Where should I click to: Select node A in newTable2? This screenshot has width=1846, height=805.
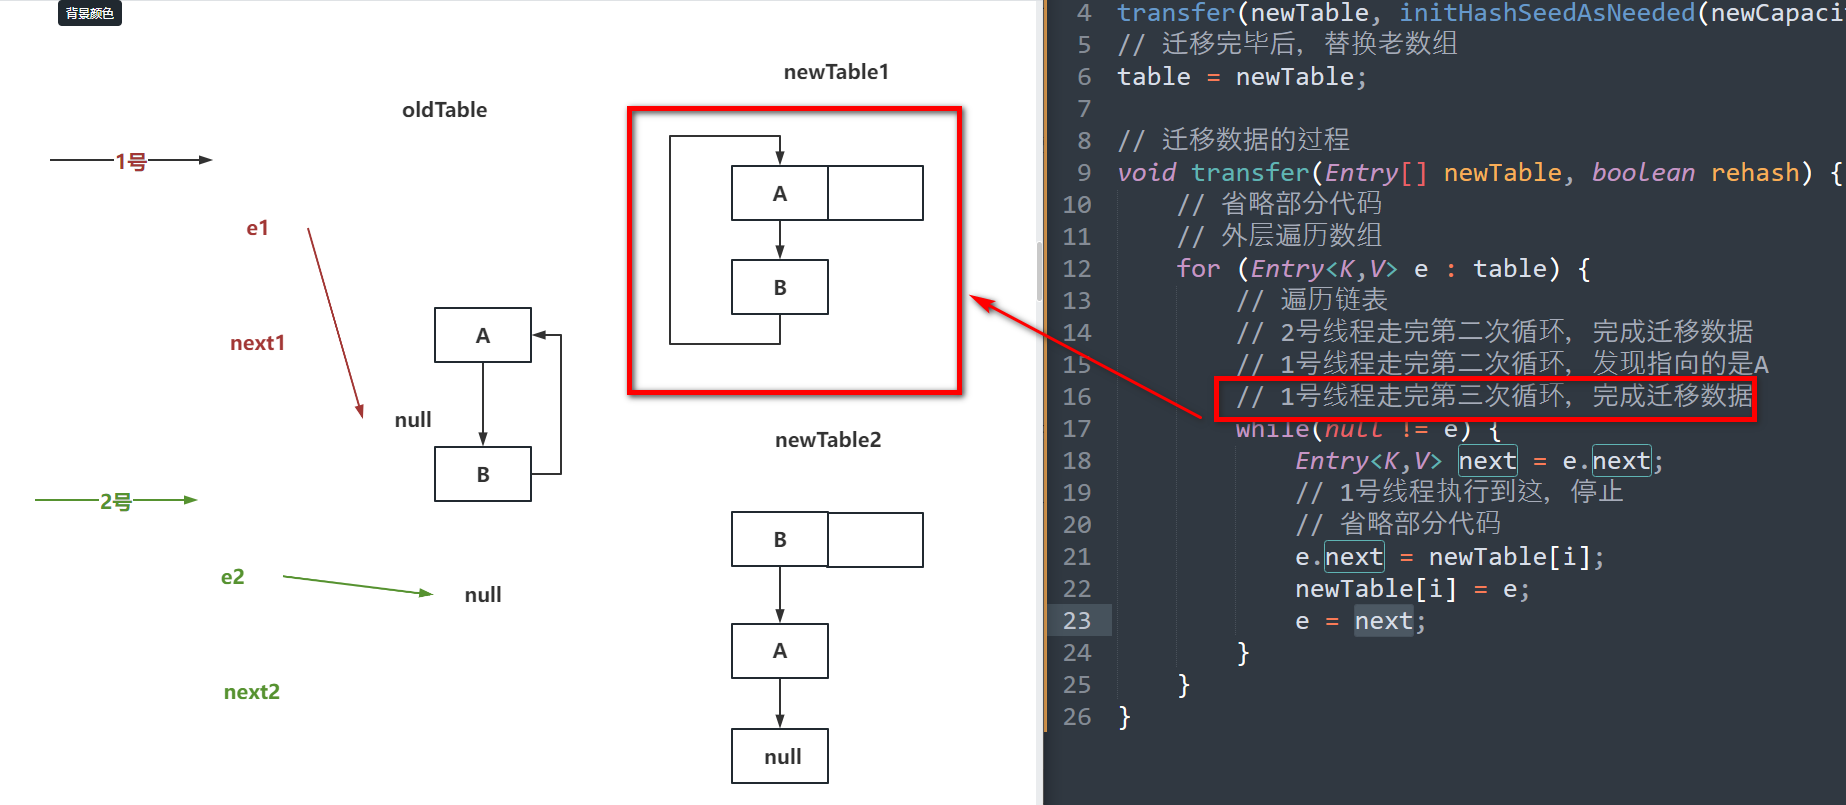click(x=780, y=651)
